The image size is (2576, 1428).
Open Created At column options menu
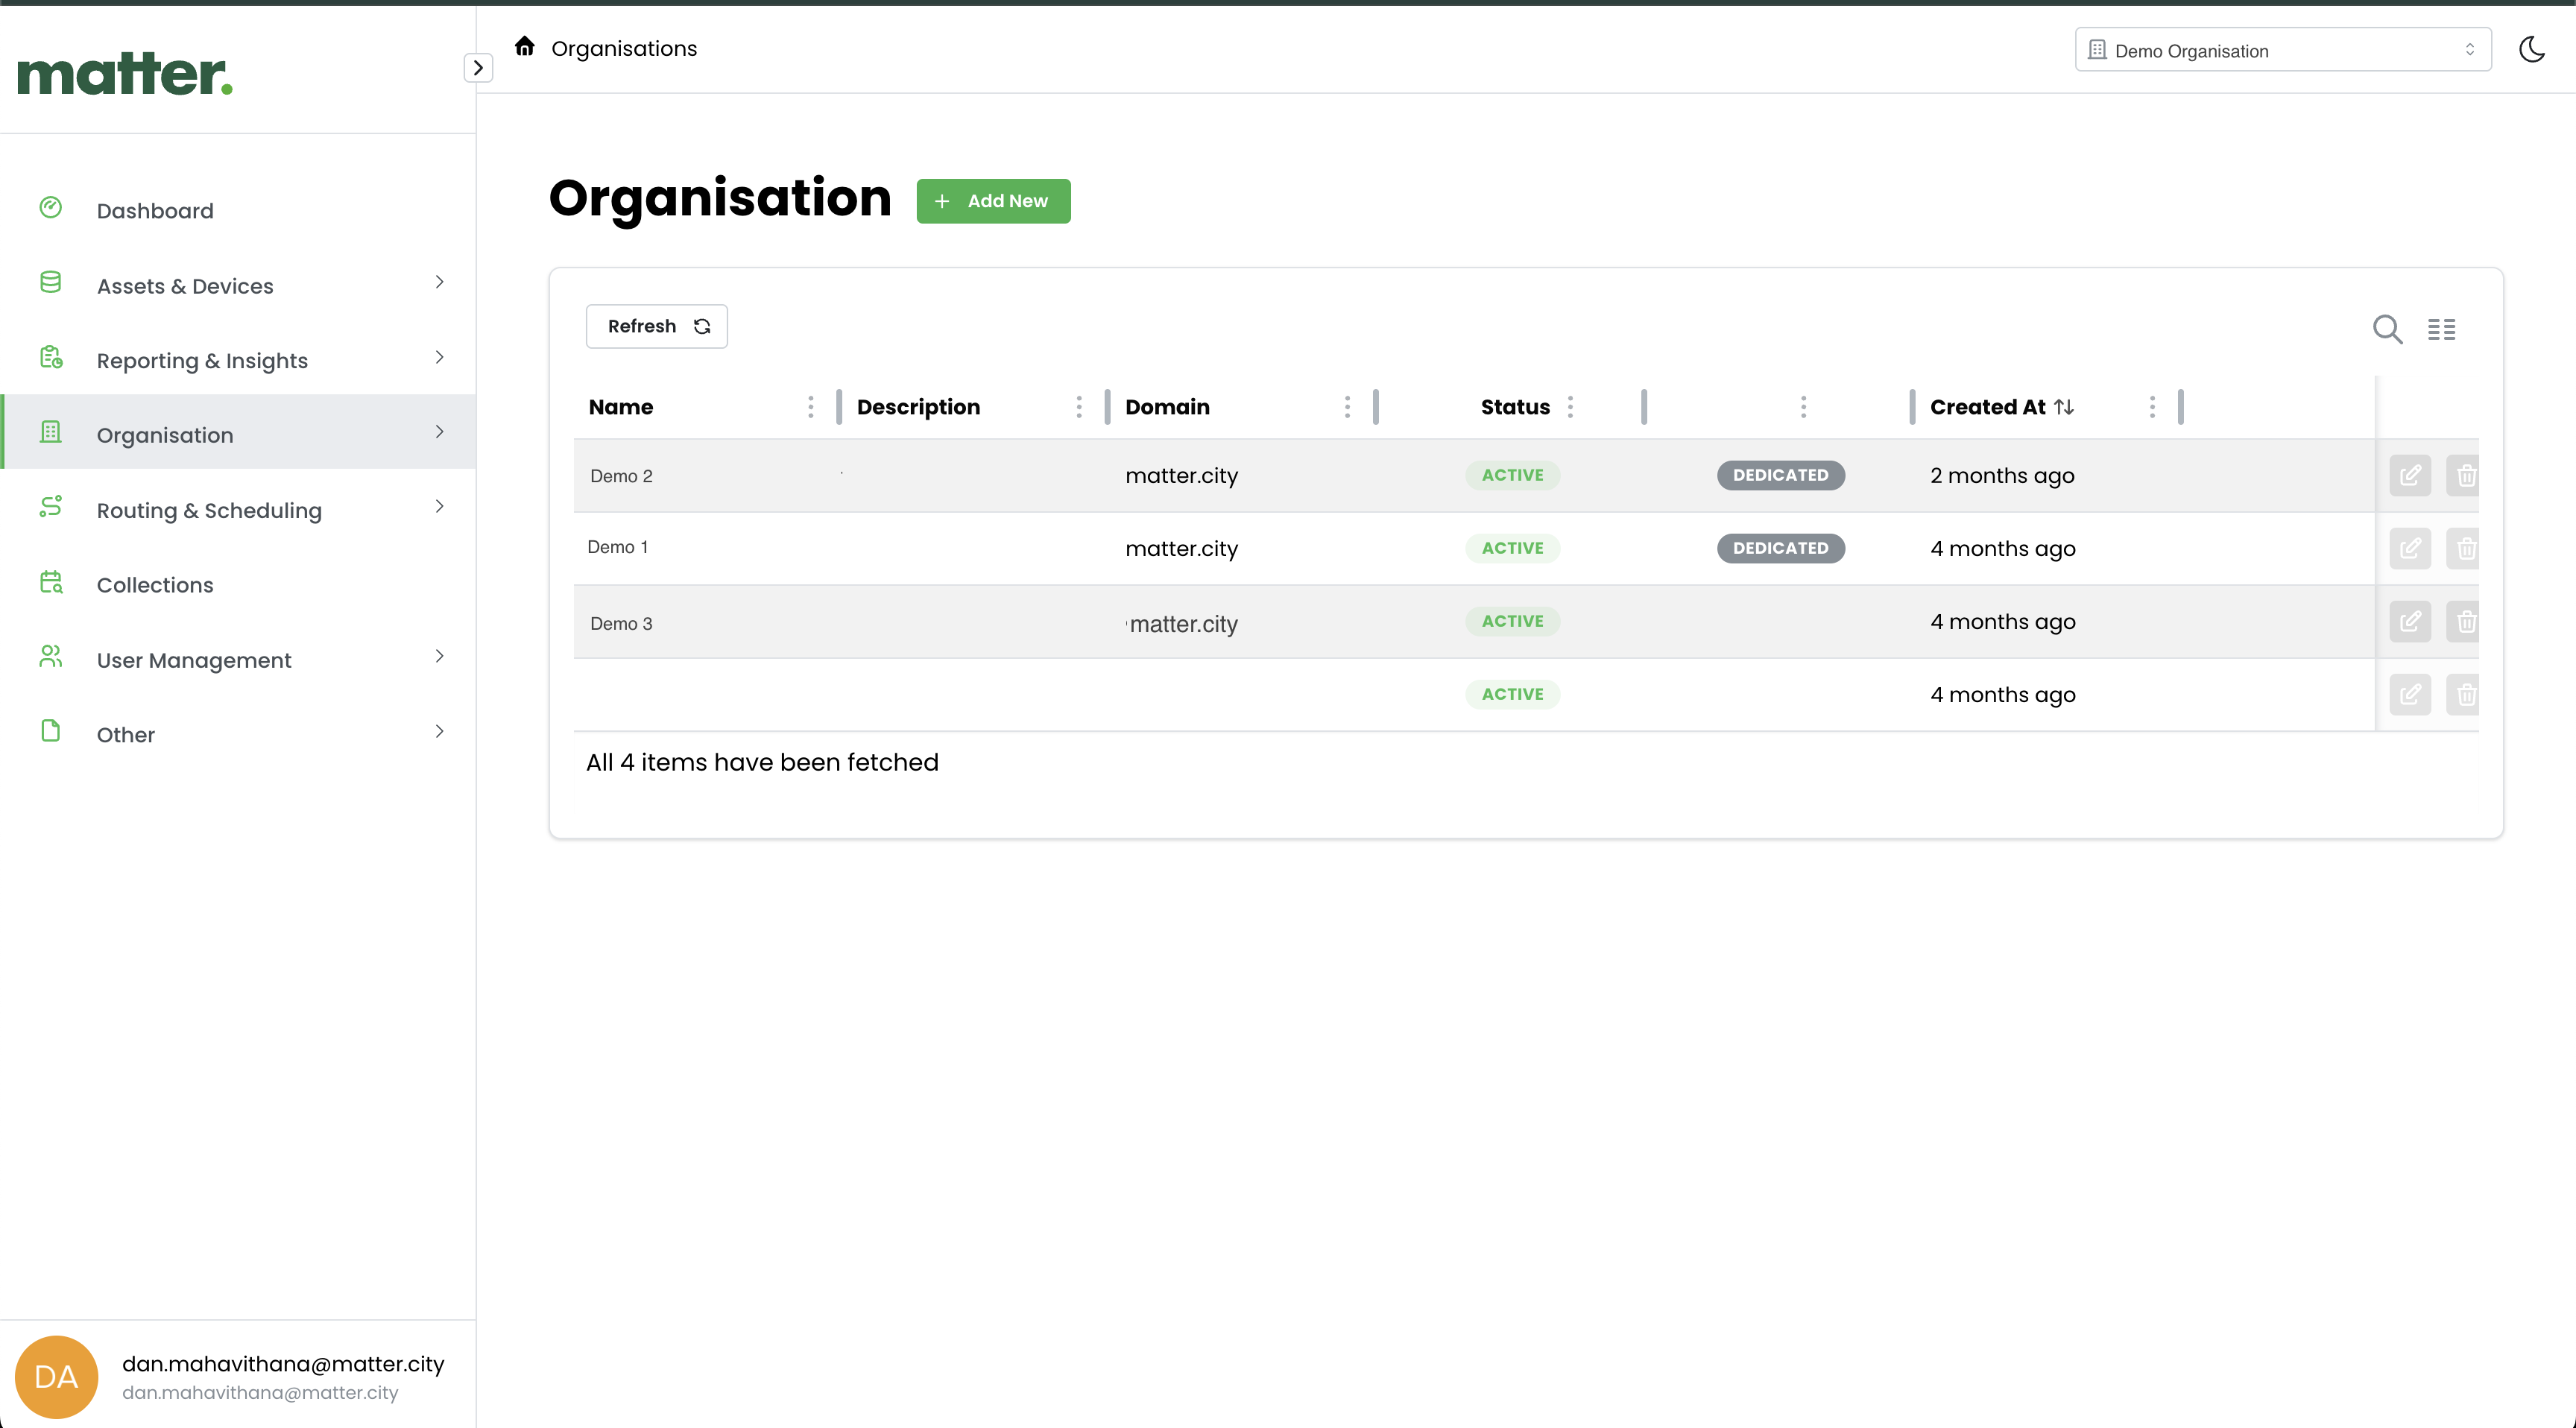[2152, 407]
